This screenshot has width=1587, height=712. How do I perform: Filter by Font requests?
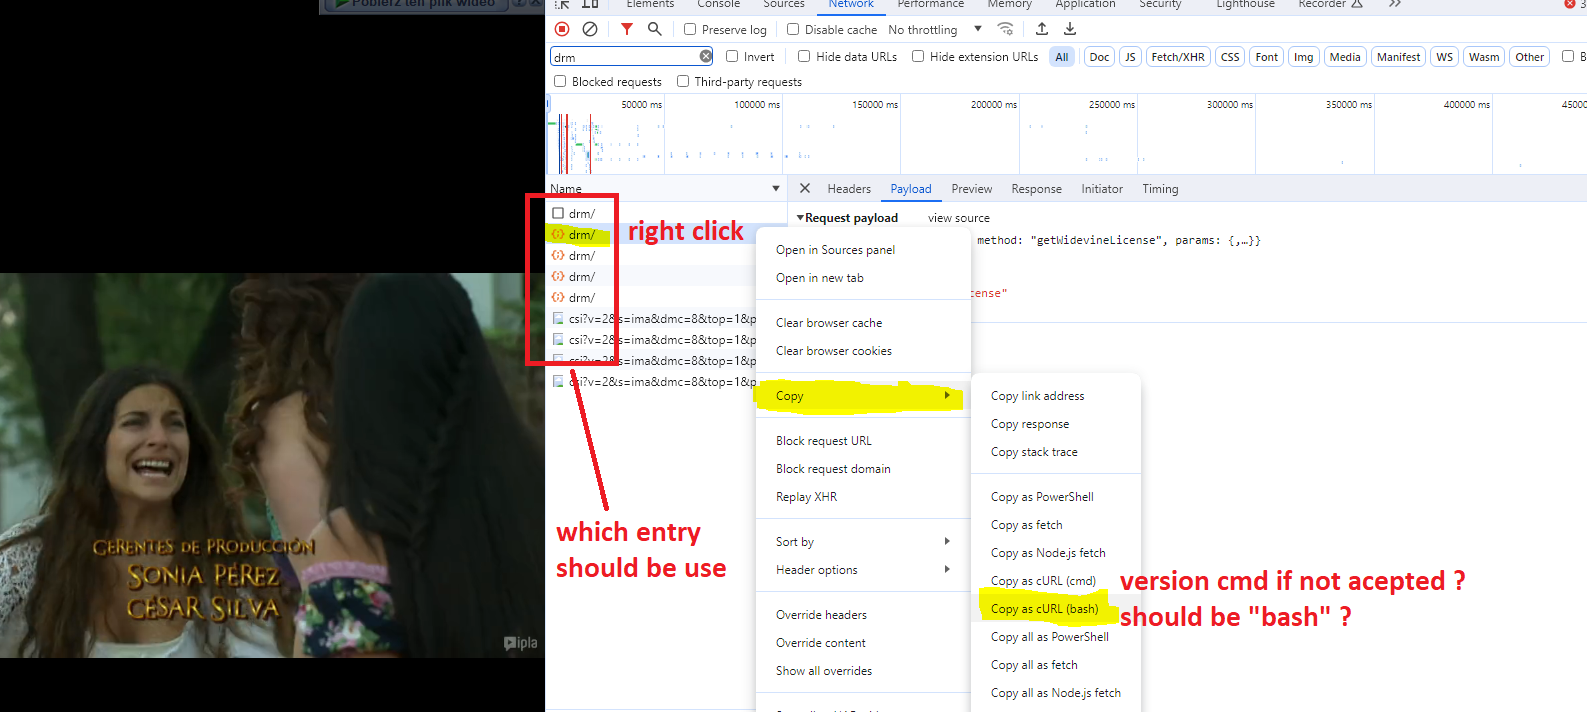tap(1267, 57)
